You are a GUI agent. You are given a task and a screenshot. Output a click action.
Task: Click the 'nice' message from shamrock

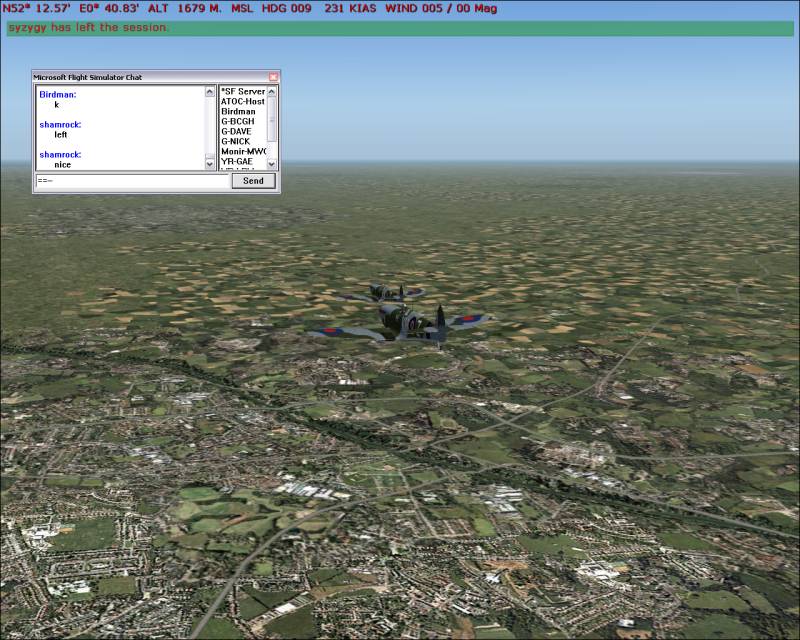click(62, 165)
